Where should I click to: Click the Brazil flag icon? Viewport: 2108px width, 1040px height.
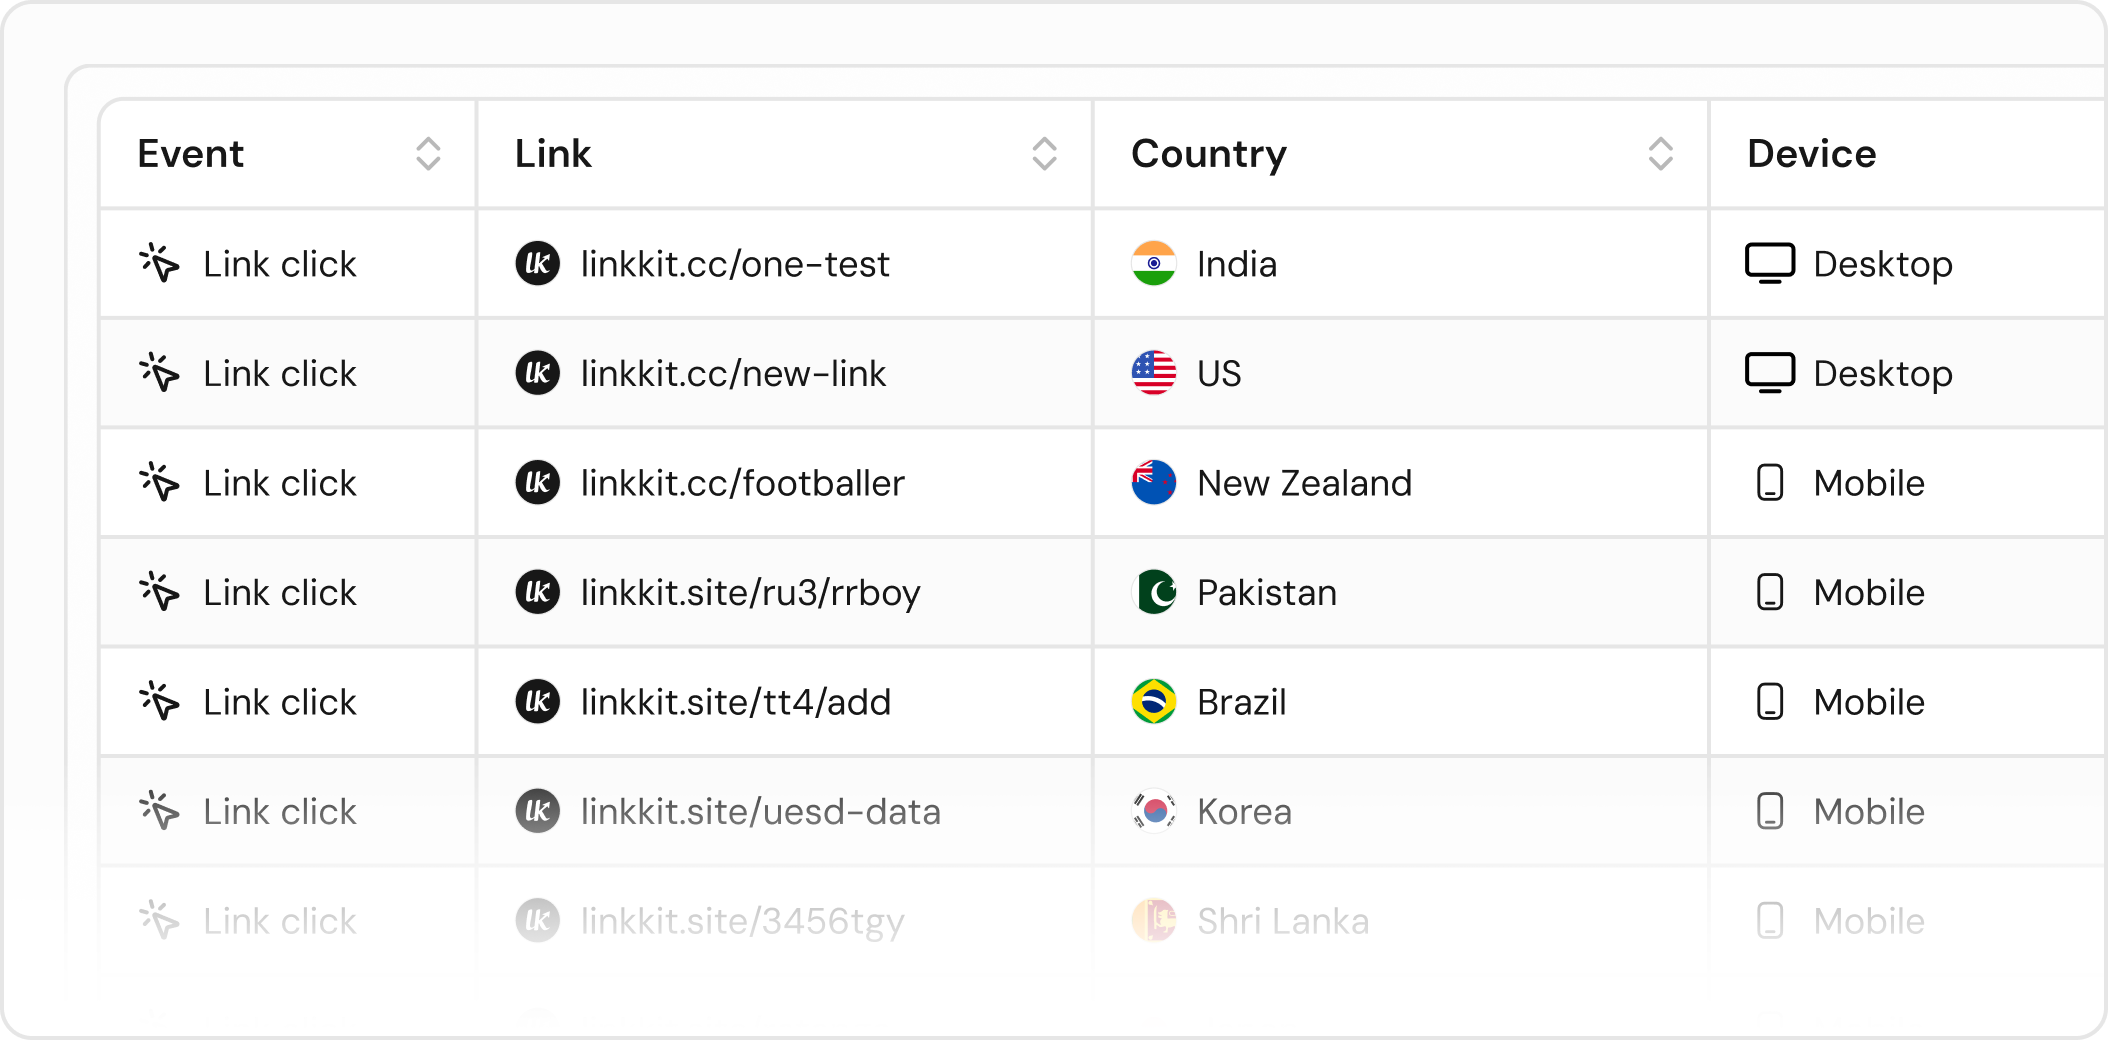[x=1153, y=702]
